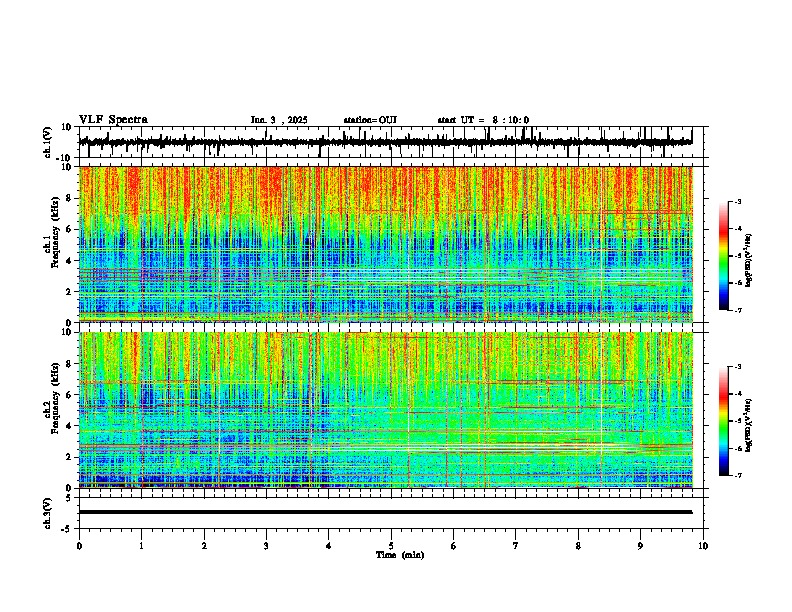The width and height of the screenshot is (792, 612).
Task: Click the ch.3(V) axis label
Action: pyautogui.click(x=48, y=513)
